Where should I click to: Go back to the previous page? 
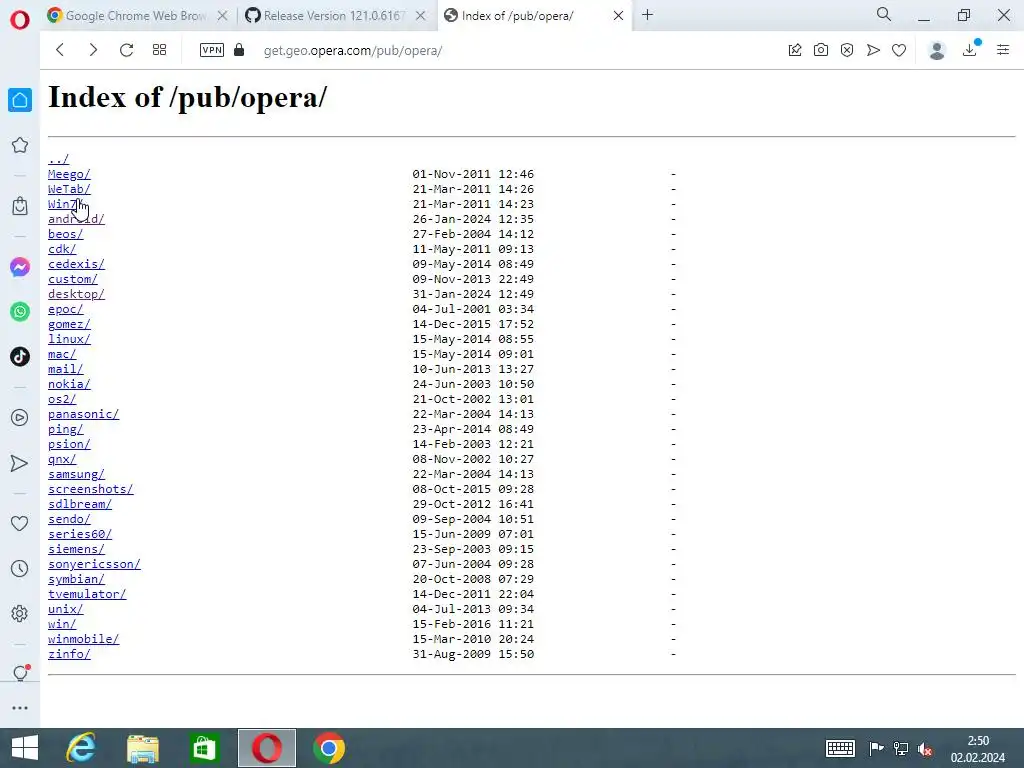(60, 50)
